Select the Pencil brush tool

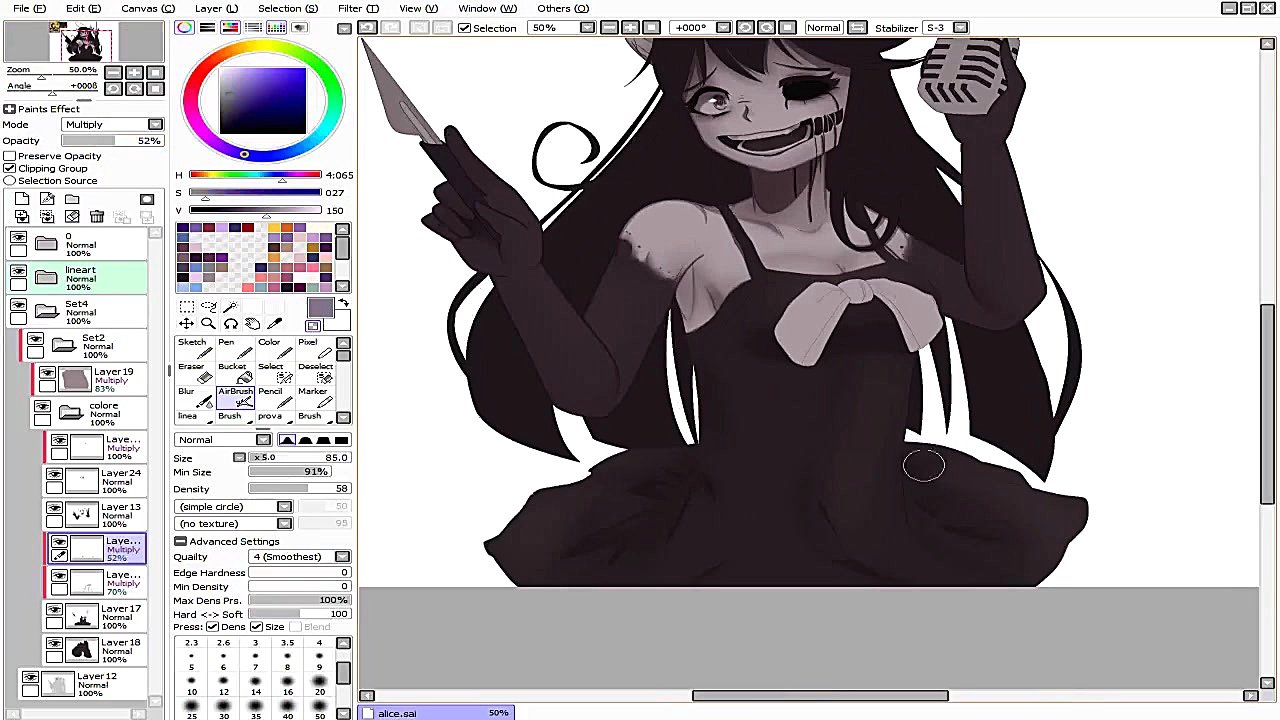274,396
